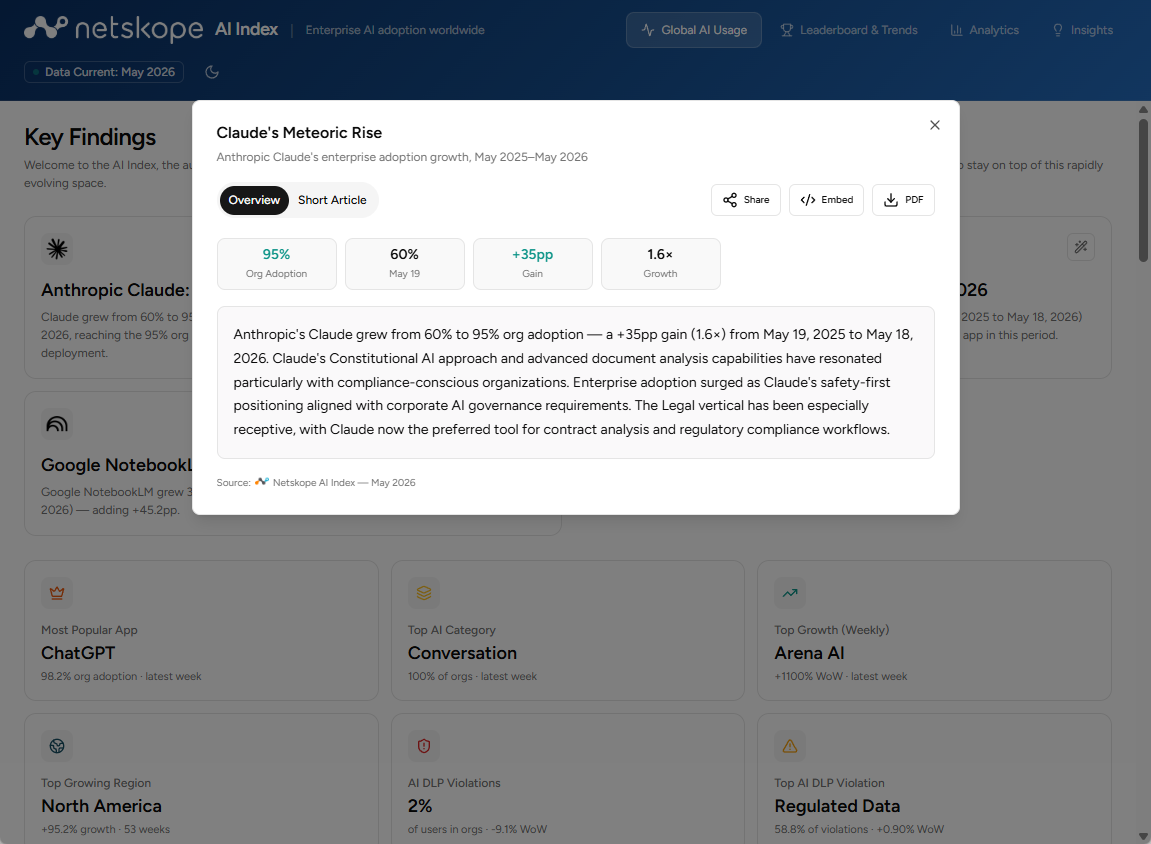Image resolution: width=1151 pixels, height=844 pixels.
Task: Open the Conversation Top AI Category card
Action: tap(568, 630)
